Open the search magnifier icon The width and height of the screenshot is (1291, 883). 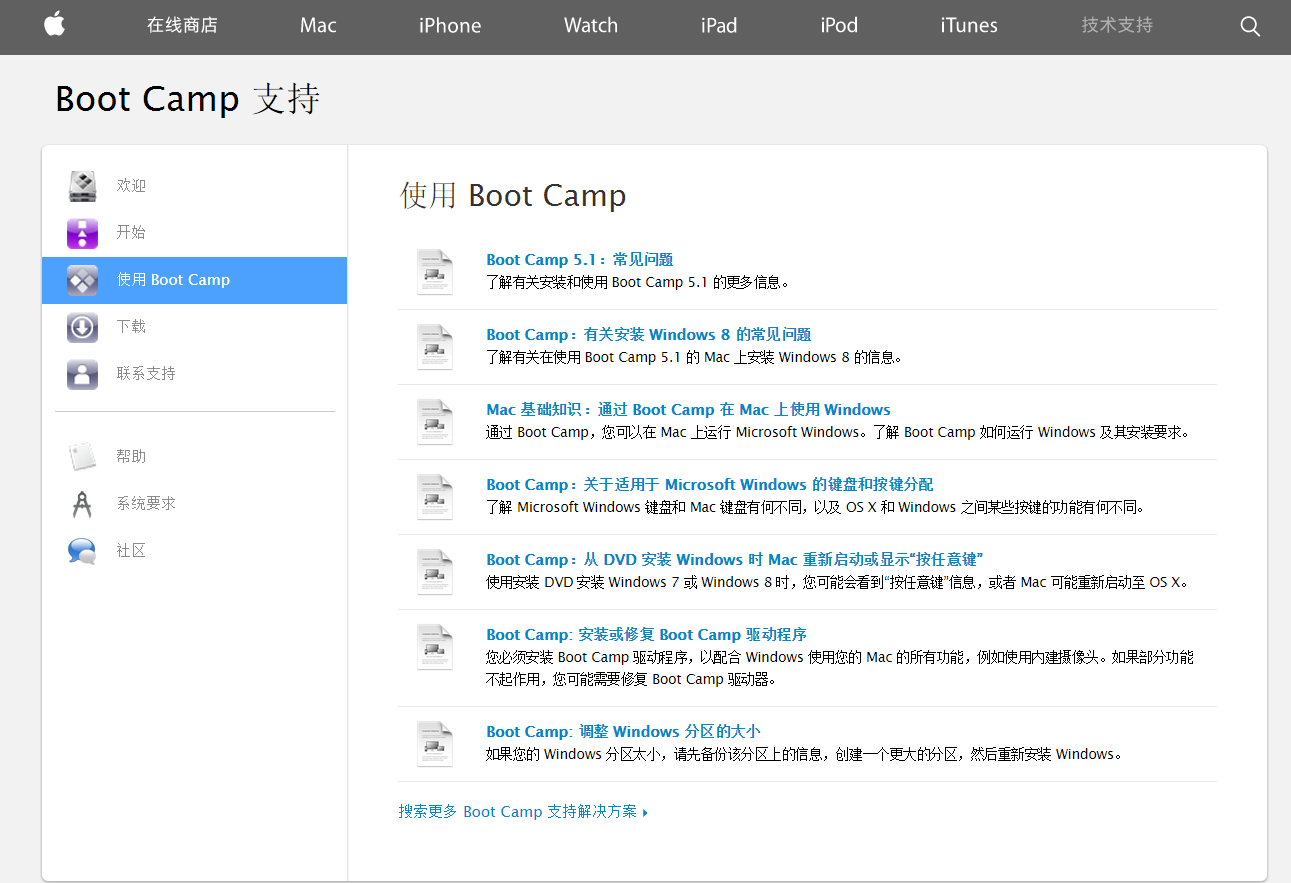pyautogui.click(x=1250, y=26)
